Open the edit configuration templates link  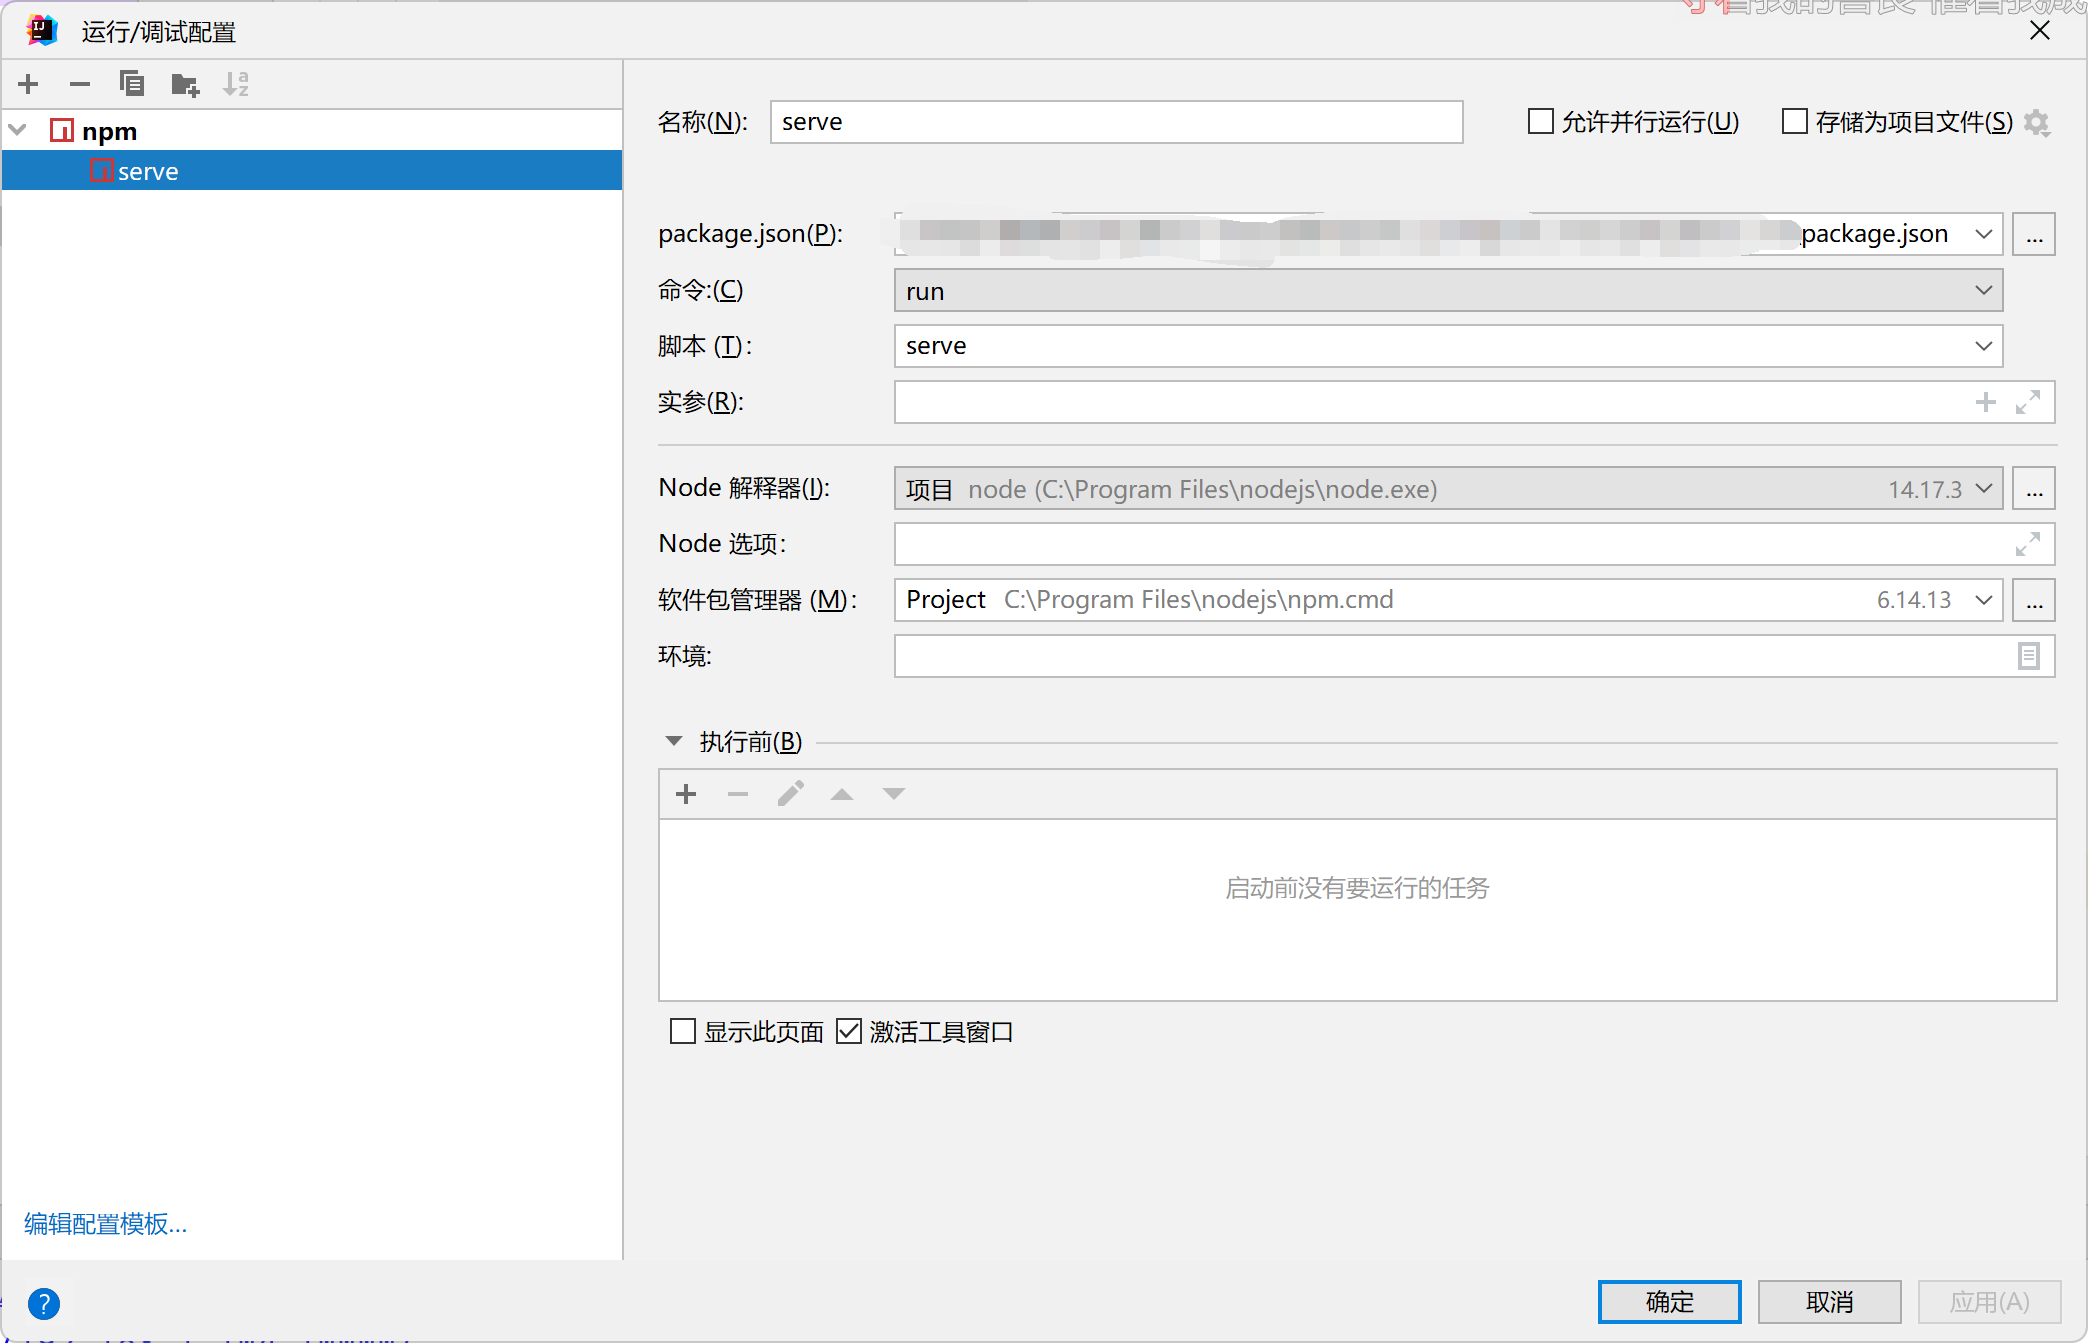click(106, 1223)
